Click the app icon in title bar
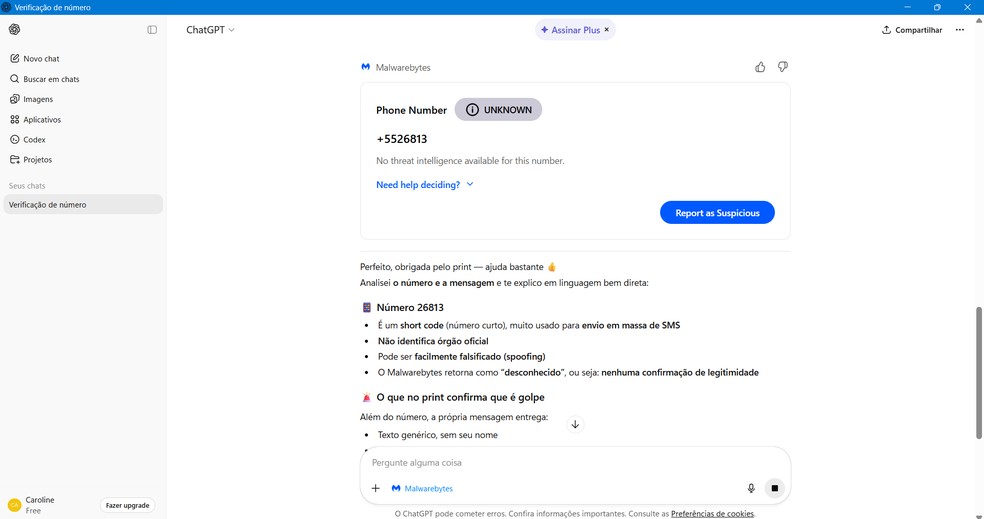The height and width of the screenshot is (519, 984). [x=6, y=7]
